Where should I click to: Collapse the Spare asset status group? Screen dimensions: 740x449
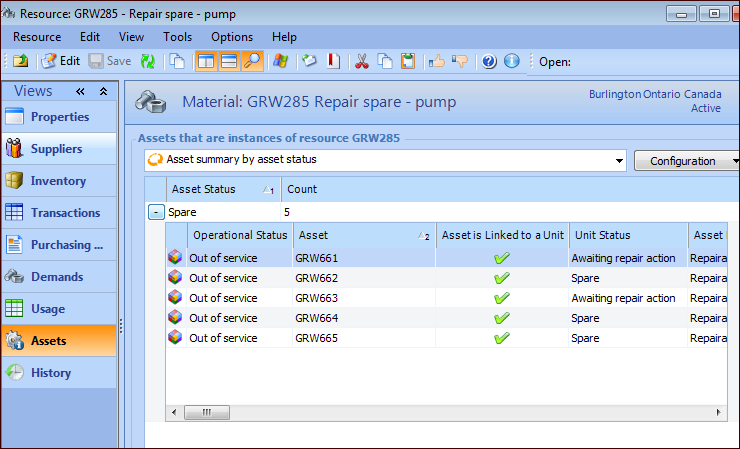(156, 212)
